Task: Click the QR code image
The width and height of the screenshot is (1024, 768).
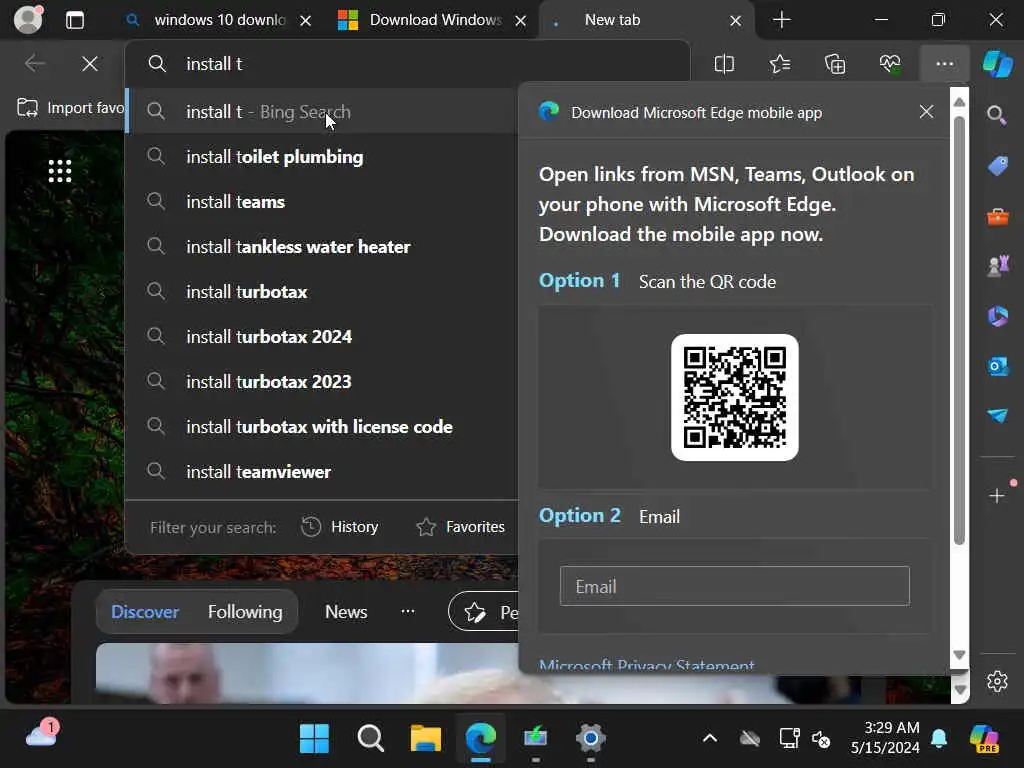Action: click(x=735, y=398)
